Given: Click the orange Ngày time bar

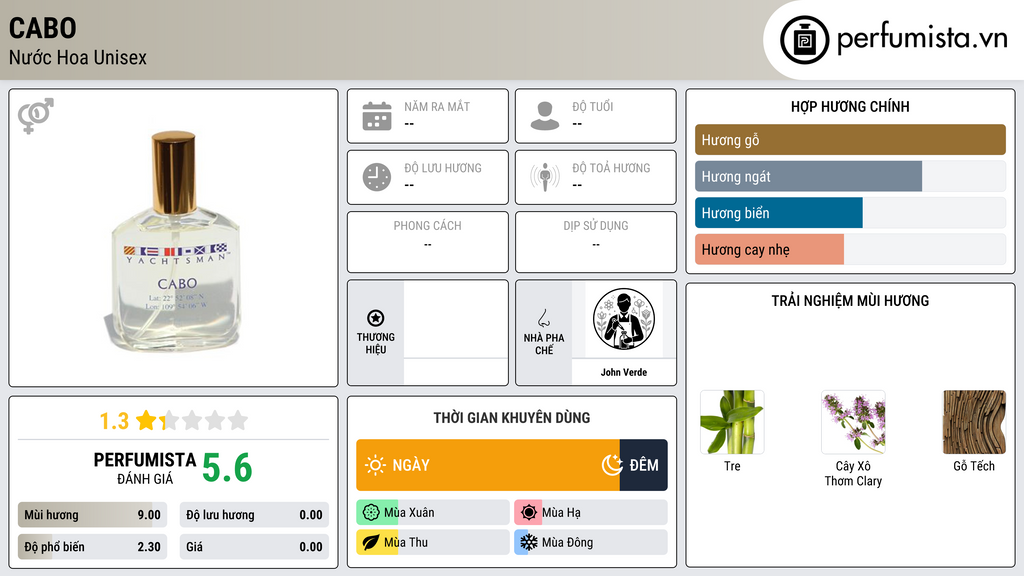Looking at the screenshot, I should [x=488, y=465].
